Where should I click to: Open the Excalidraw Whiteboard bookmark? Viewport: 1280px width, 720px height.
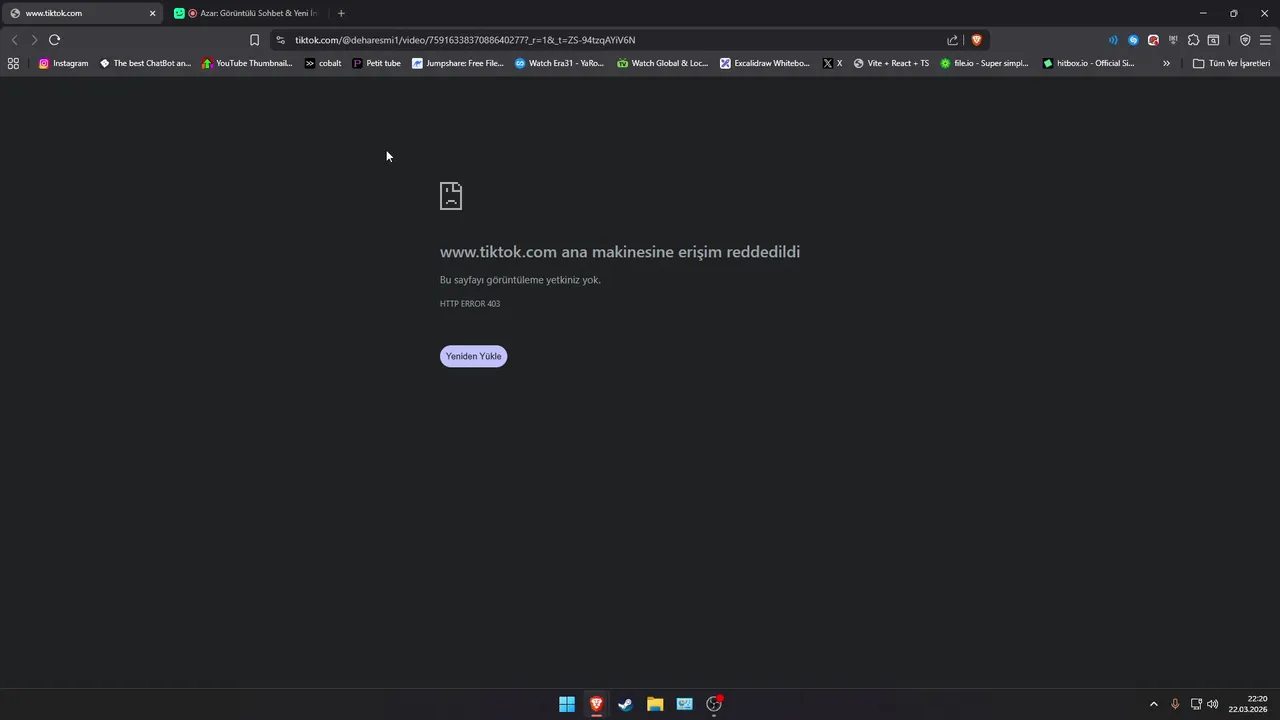point(765,63)
